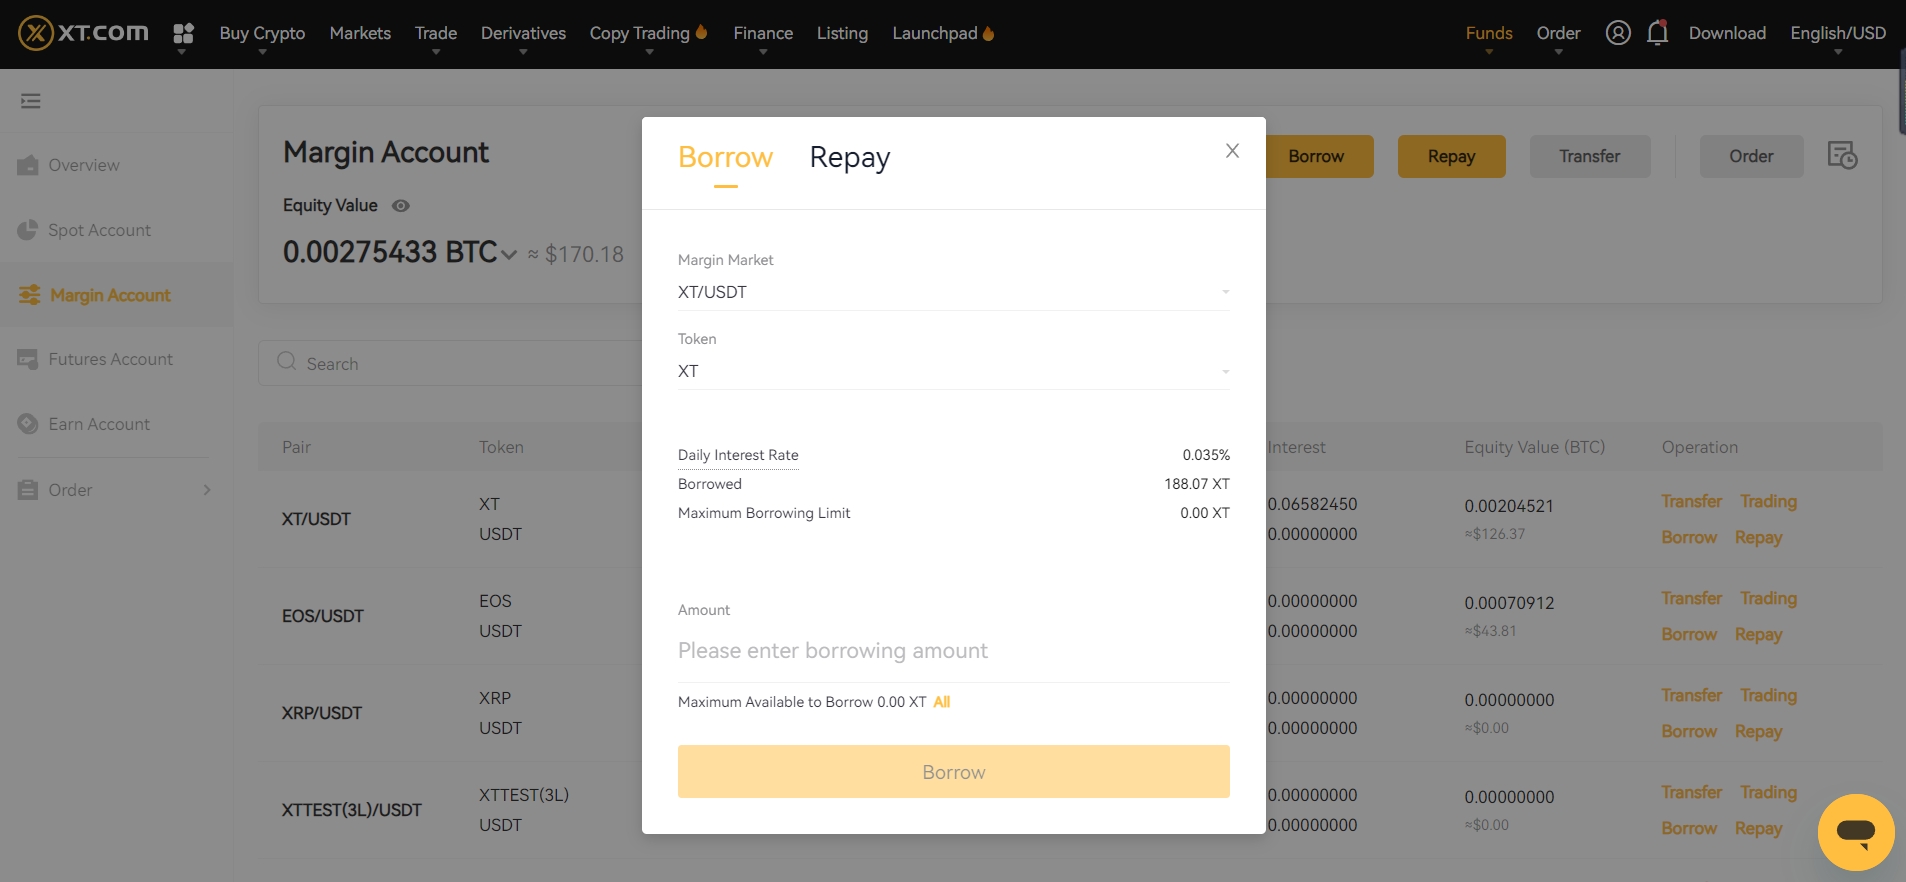Screen dimensions: 1906x882
Task: Open the Markets menu item
Action: [360, 33]
